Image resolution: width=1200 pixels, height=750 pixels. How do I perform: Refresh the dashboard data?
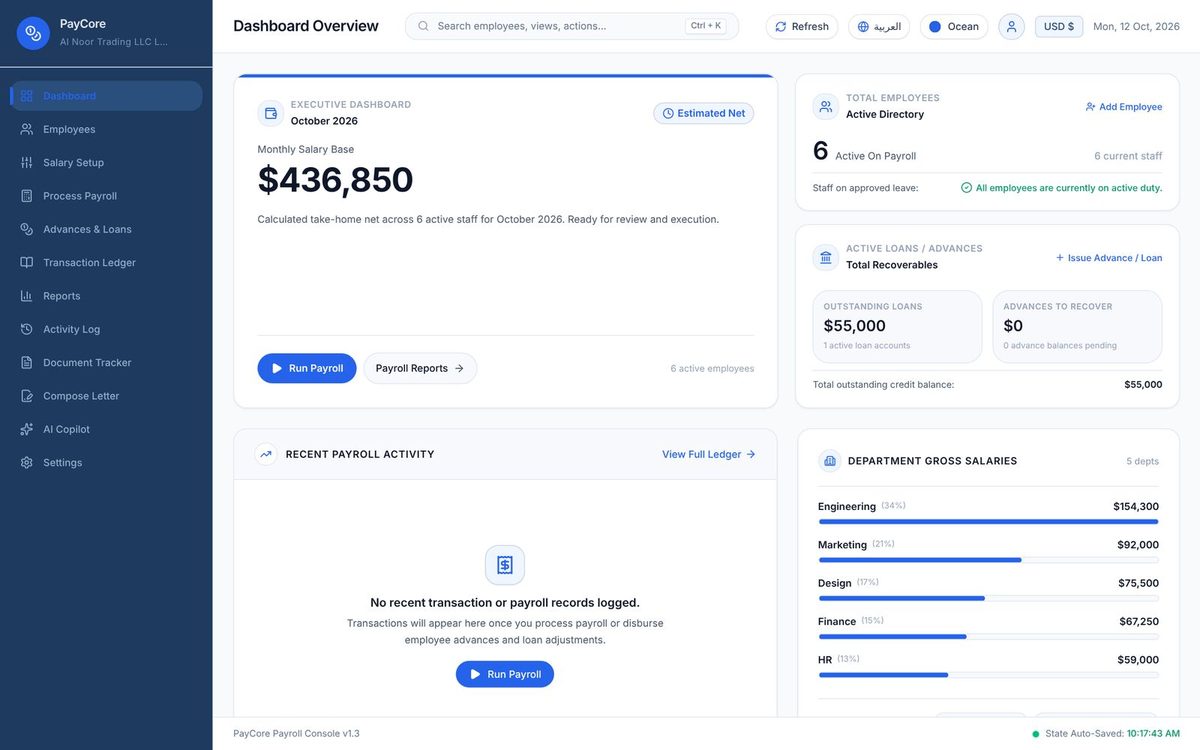802,26
